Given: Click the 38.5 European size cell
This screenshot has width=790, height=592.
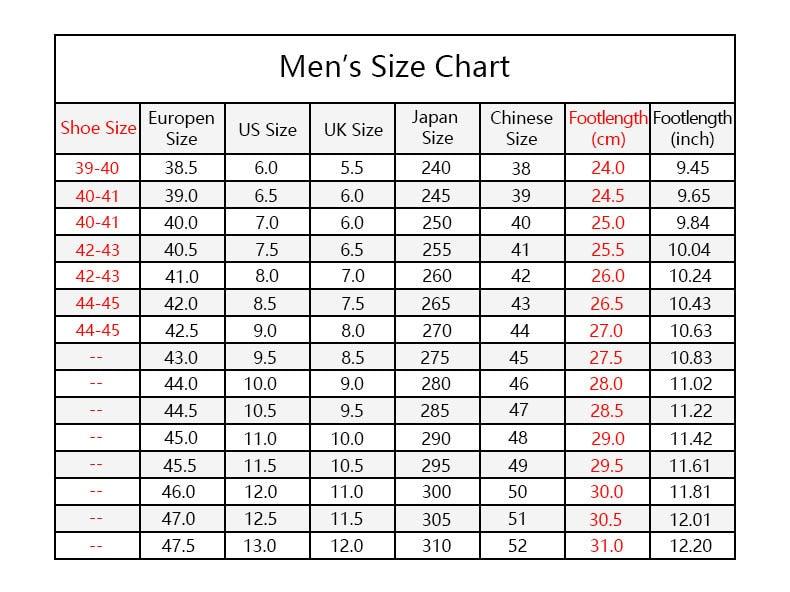Looking at the screenshot, I should pyautogui.click(x=181, y=168).
